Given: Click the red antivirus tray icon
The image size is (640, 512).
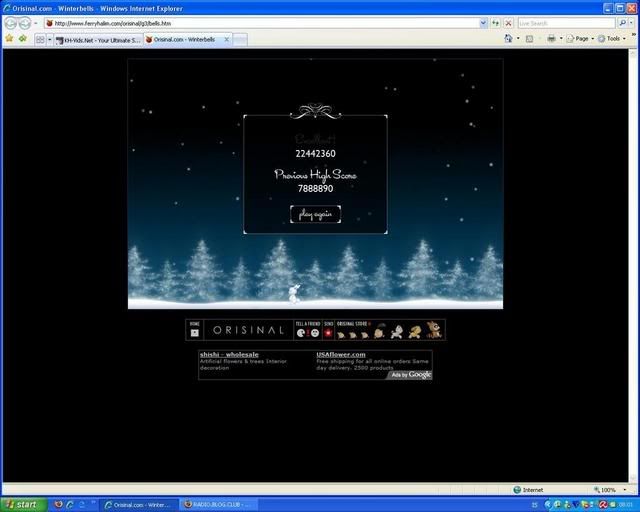Looking at the screenshot, I should click(603, 505).
